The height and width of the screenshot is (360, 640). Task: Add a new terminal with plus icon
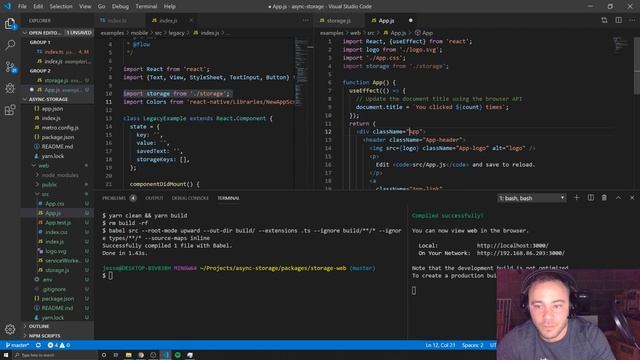576,198
